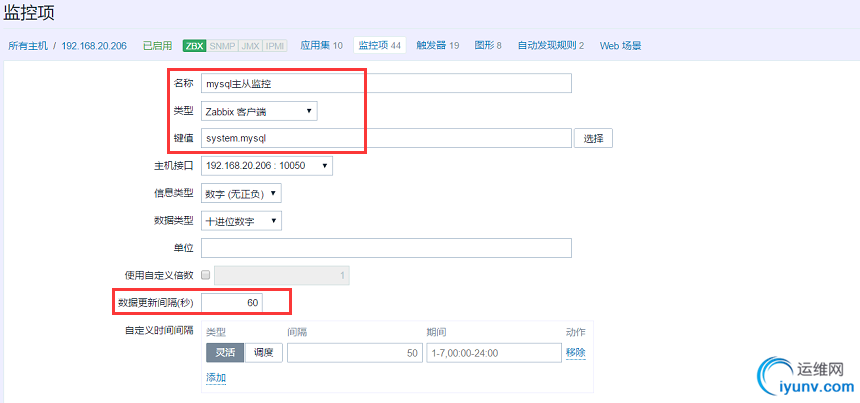Expand the 主机接口 dropdown

click(x=266, y=165)
